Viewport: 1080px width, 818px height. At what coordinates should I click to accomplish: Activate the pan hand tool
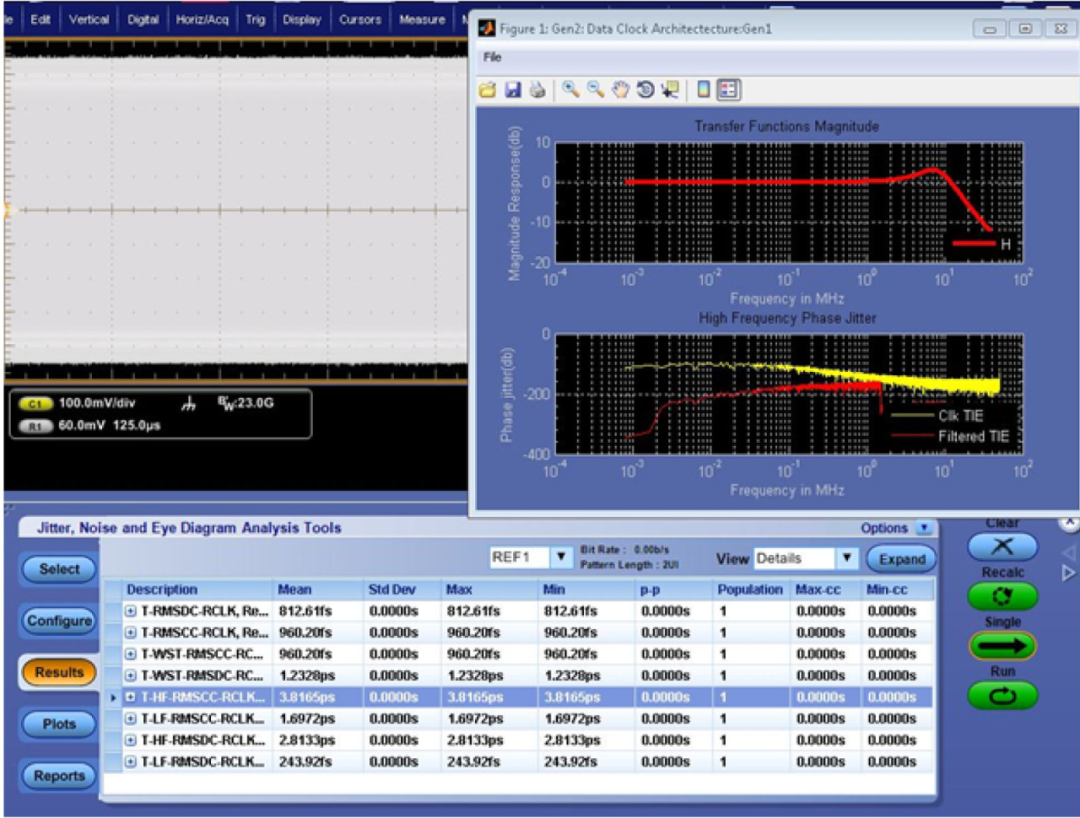click(621, 90)
